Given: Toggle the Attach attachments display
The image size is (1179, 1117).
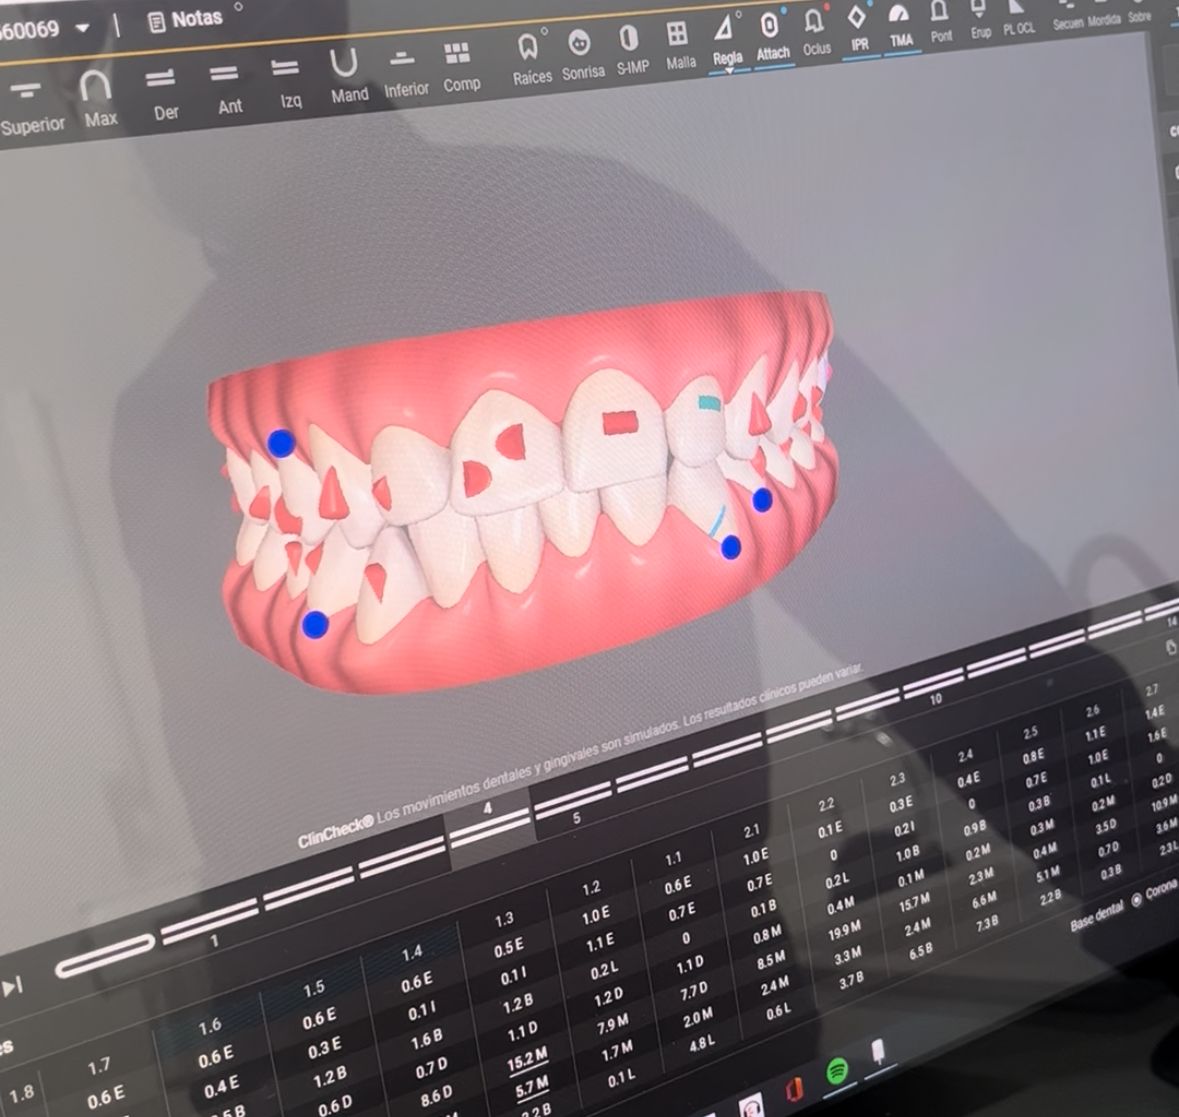Looking at the screenshot, I should (x=771, y=37).
